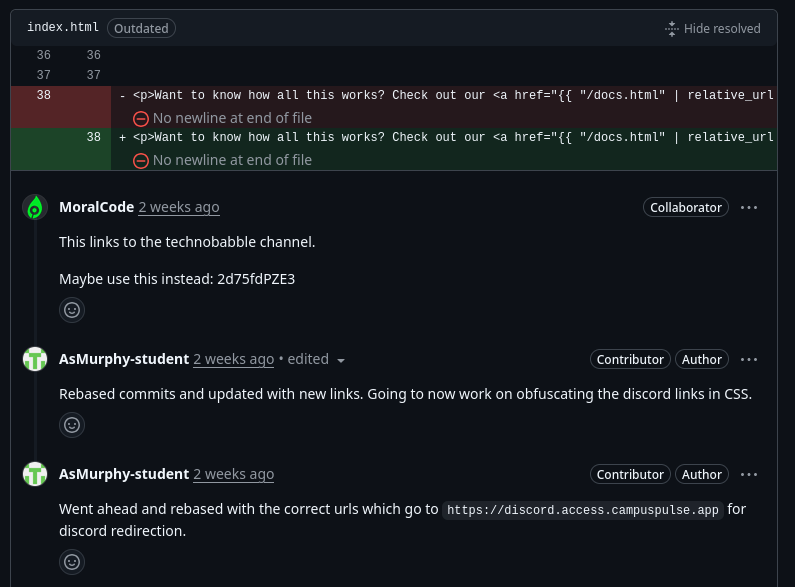Open options menu on 'Rebased commits' comment
This screenshot has height=587, width=795.
(749, 359)
